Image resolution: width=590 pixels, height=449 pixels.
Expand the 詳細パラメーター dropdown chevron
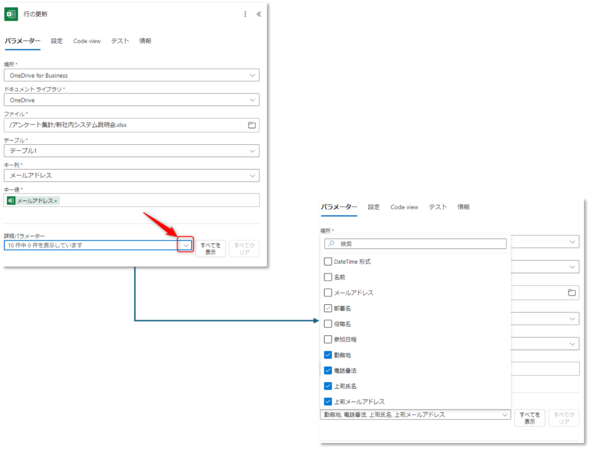click(185, 245)
